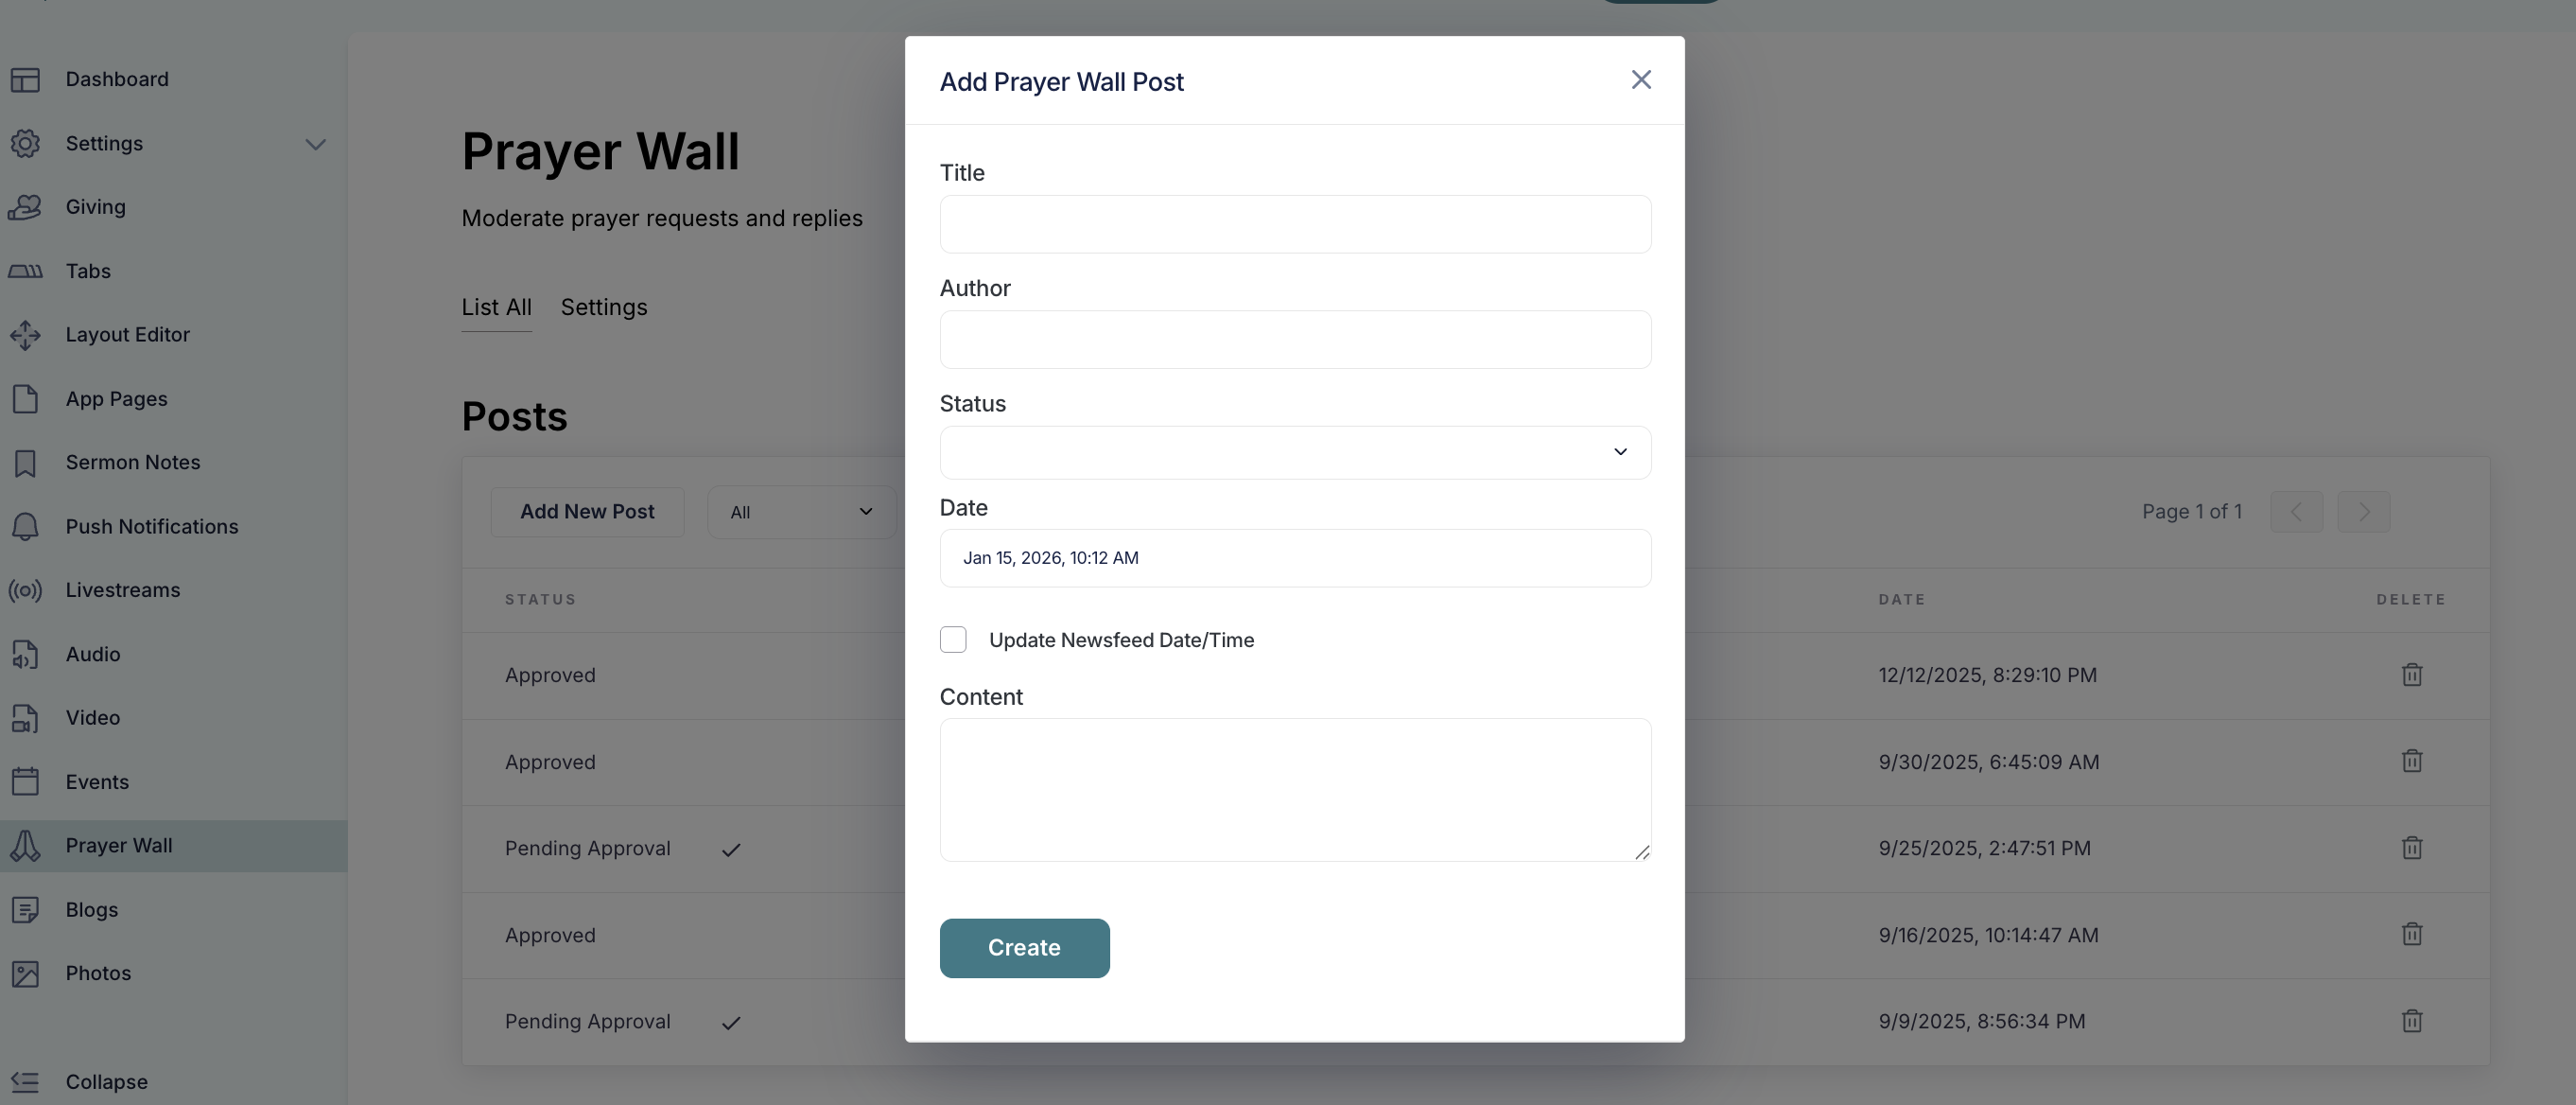
Task: Switch to the List All tab
Action: [496, 308]
